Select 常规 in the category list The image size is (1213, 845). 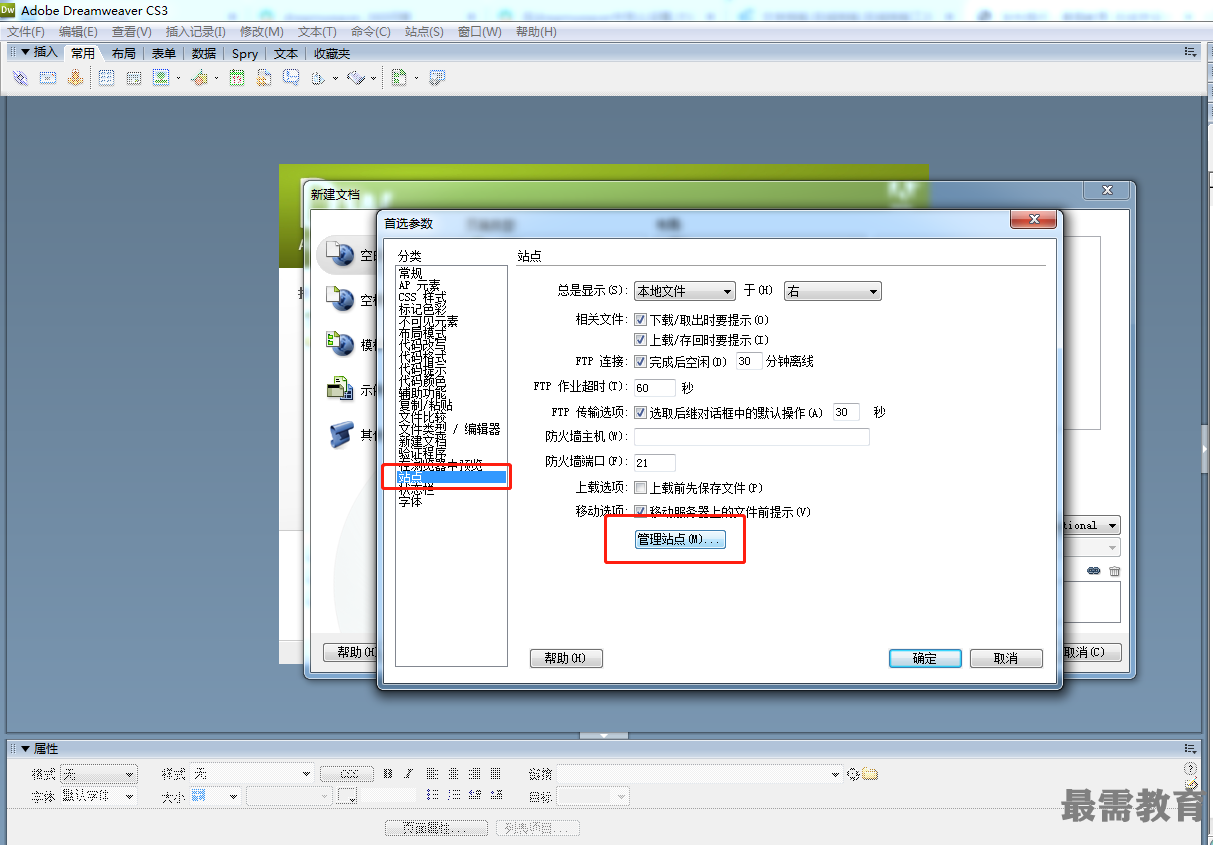coord(410,273)
